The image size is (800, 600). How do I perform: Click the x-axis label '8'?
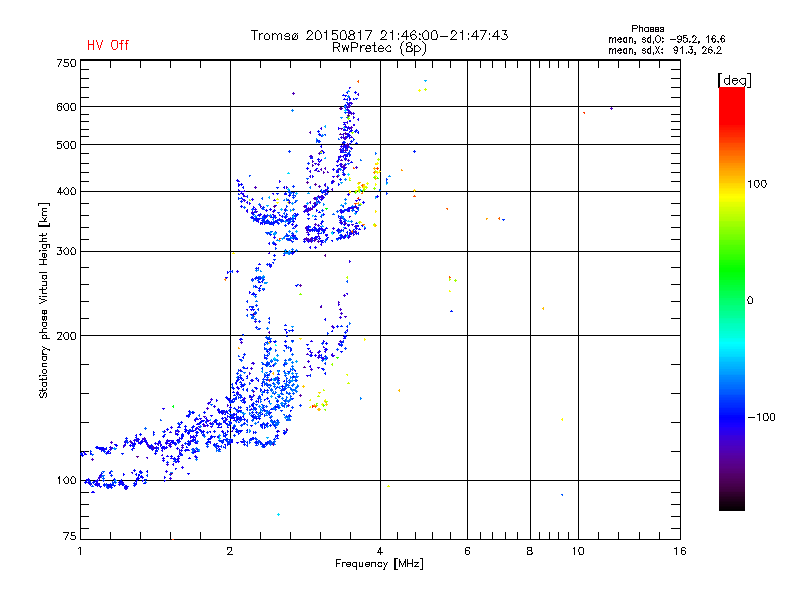(530, 551)
